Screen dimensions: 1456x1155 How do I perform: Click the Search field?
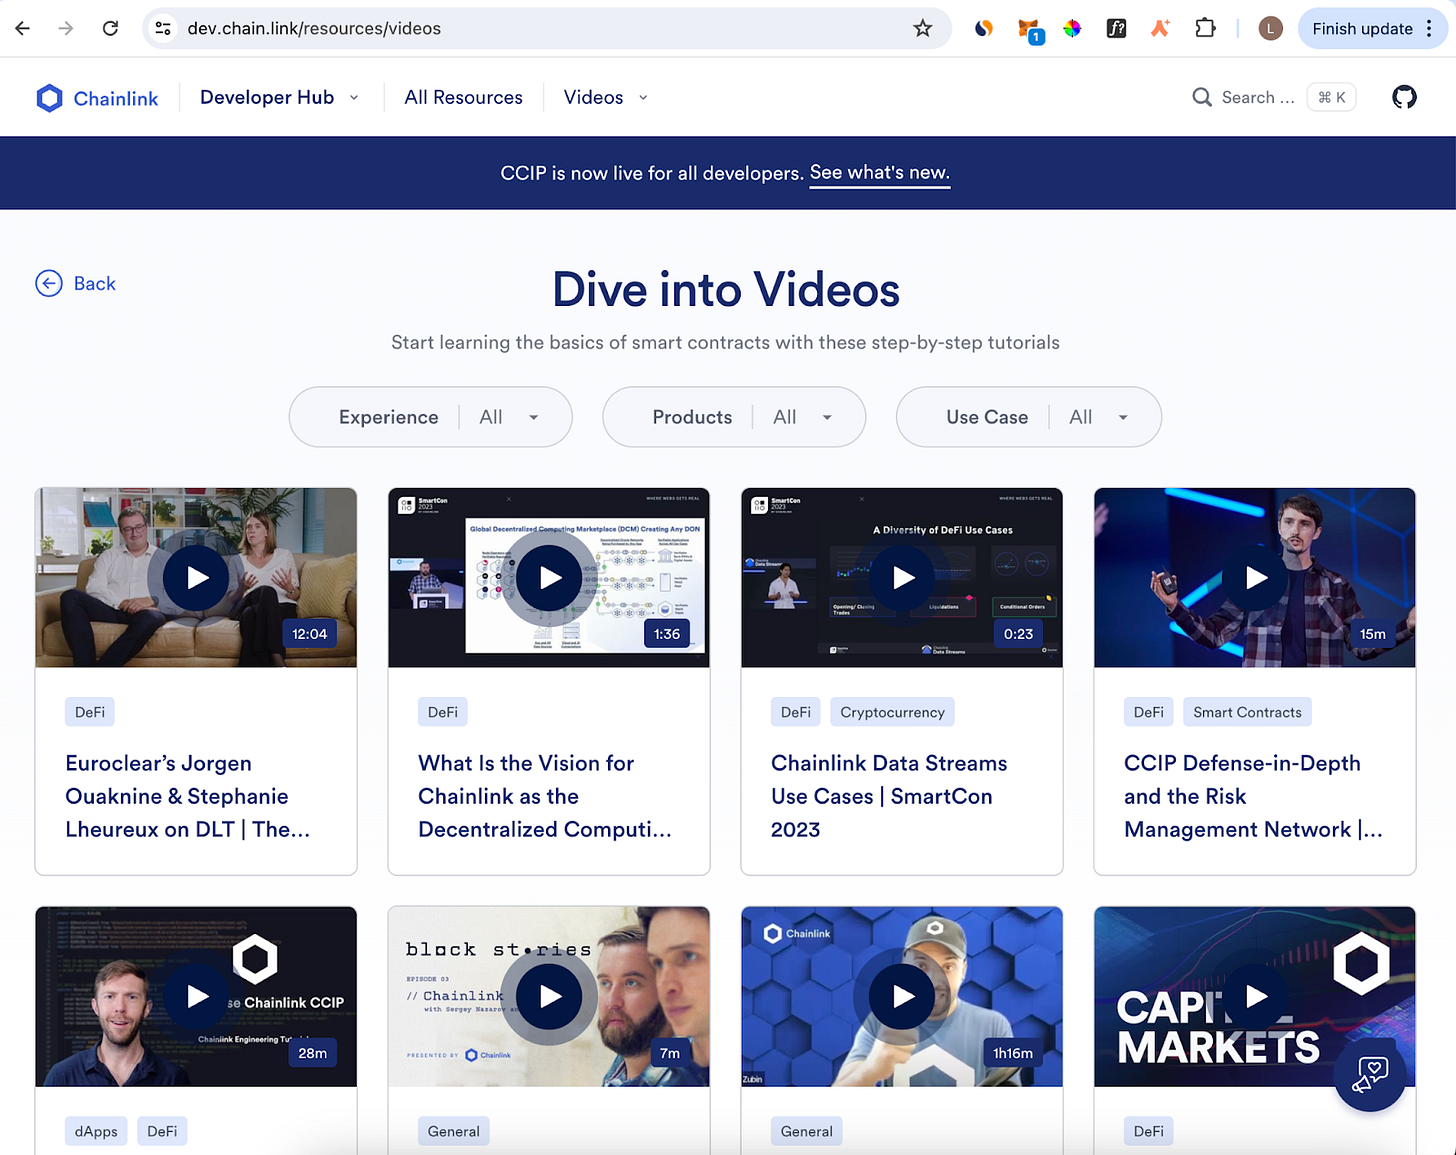[x=1272, y=97]
